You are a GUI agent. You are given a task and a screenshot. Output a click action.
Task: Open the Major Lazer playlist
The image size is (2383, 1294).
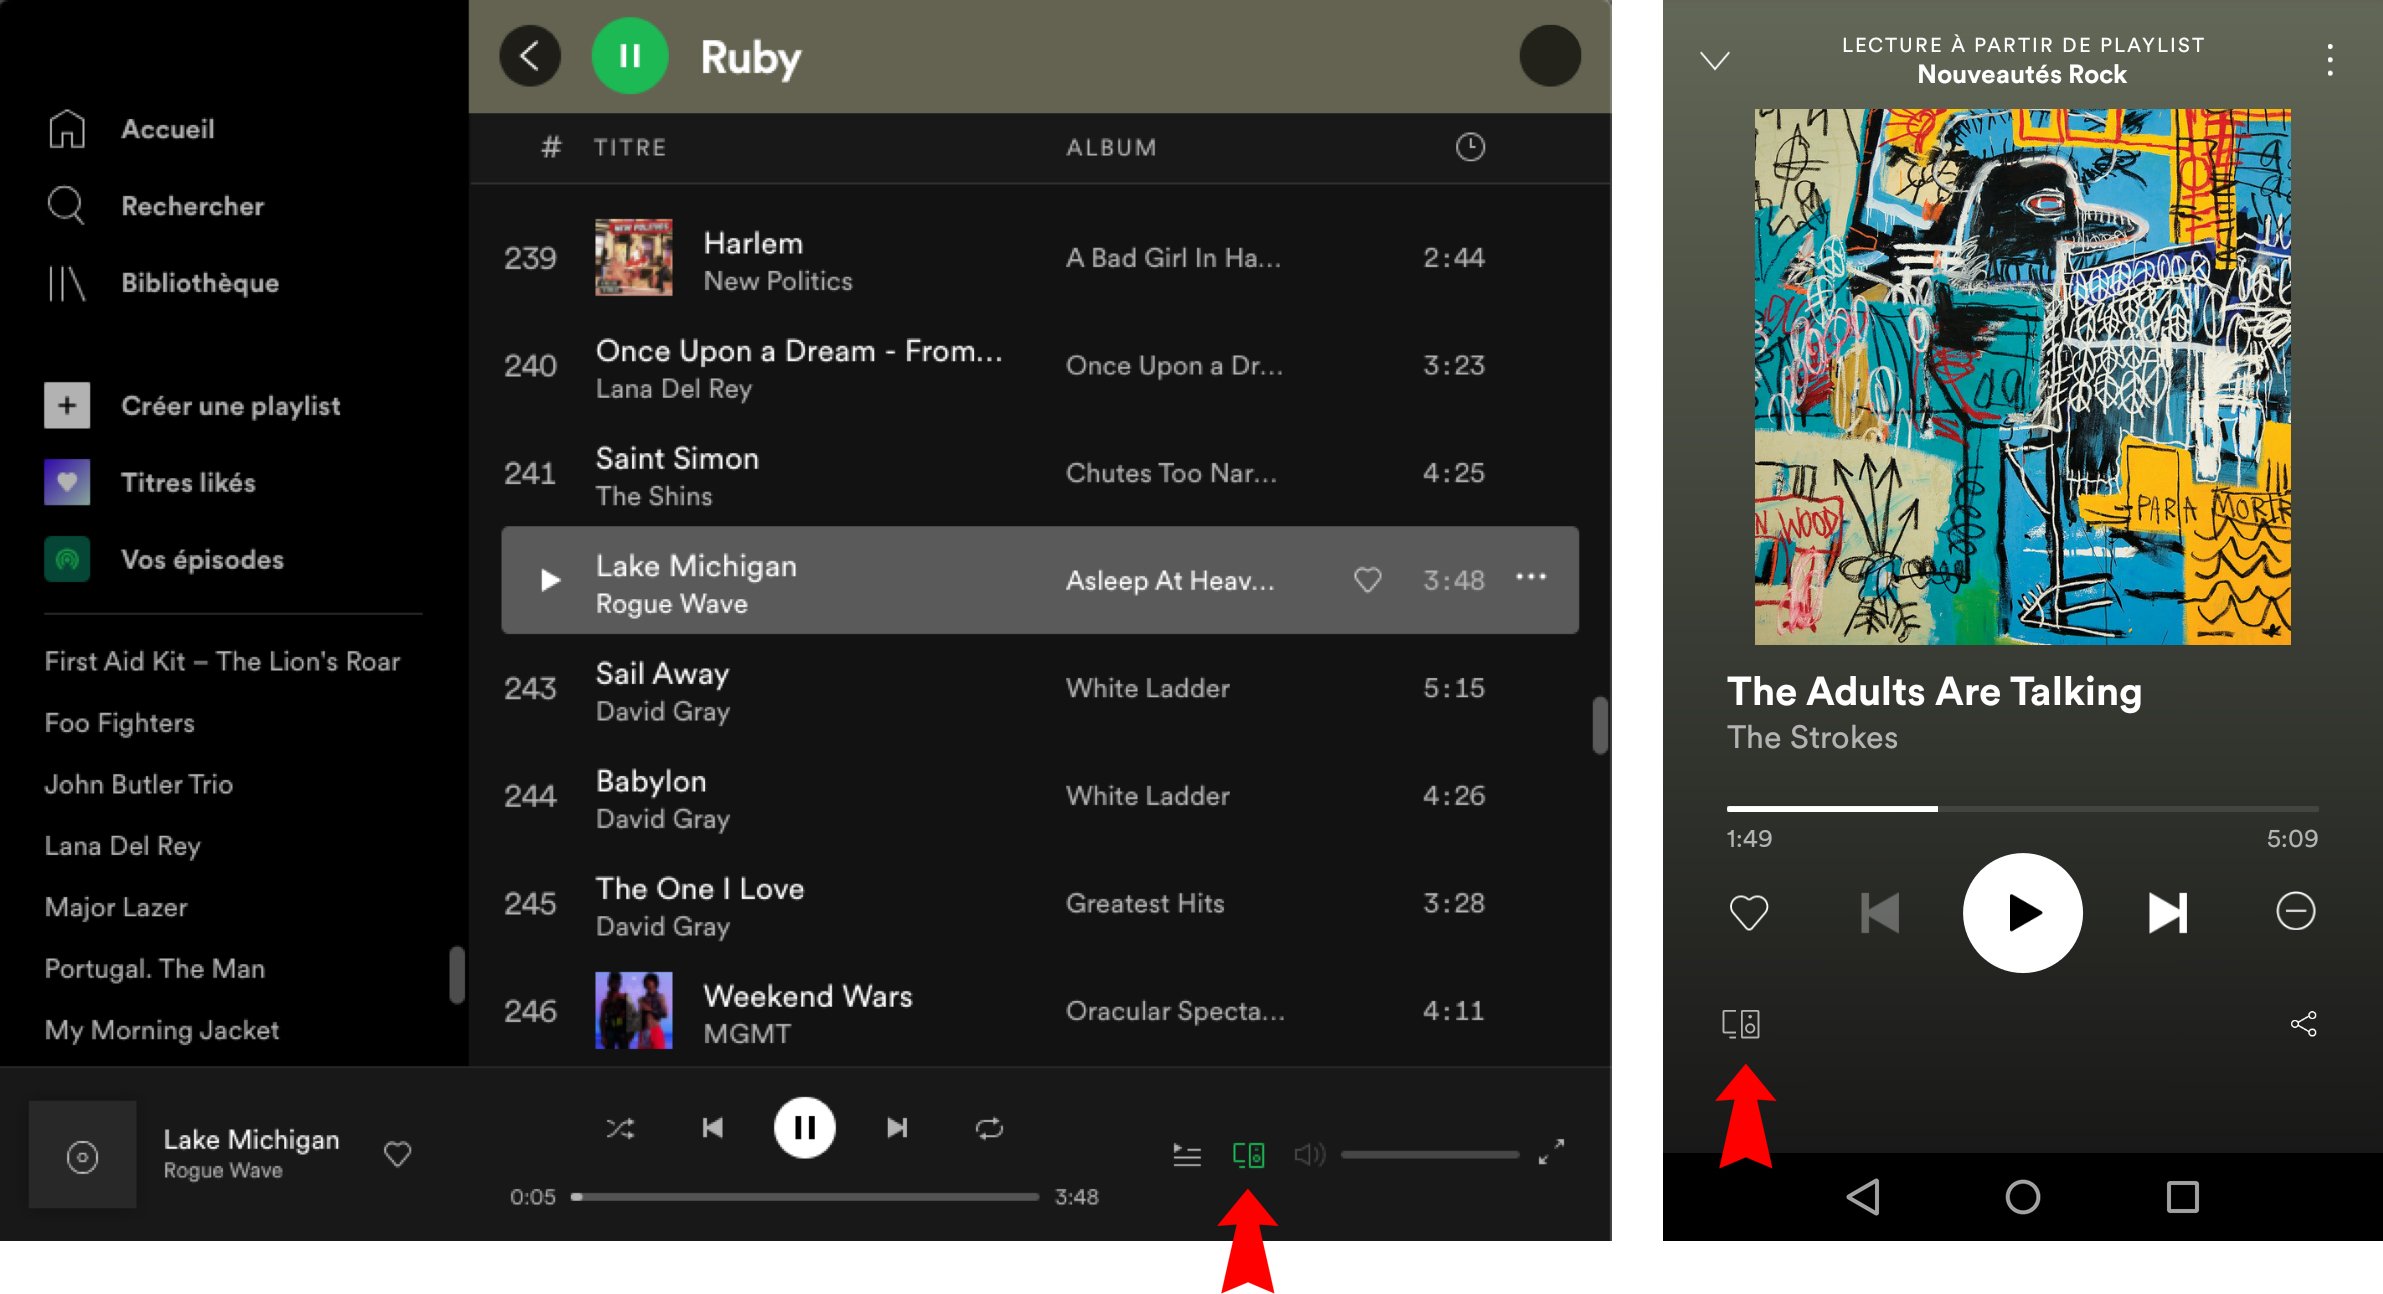pos(115,907)
